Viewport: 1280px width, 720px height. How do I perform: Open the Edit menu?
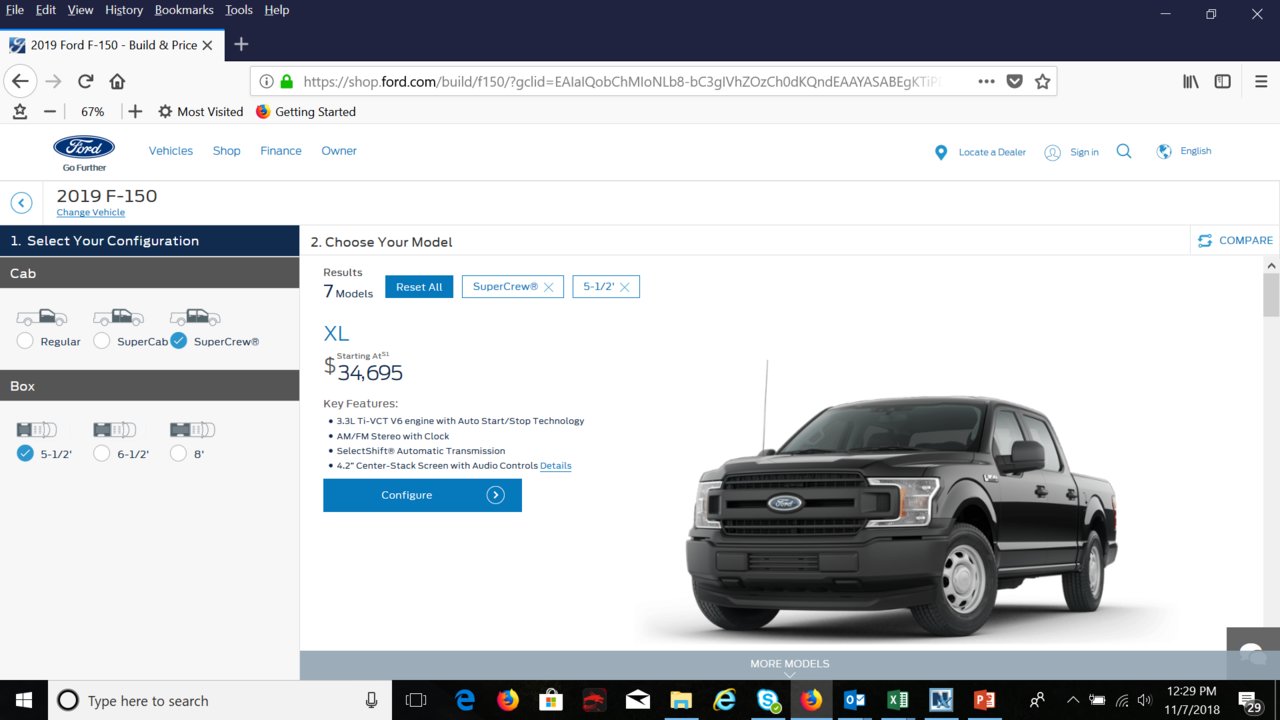[x=46, y=10]
